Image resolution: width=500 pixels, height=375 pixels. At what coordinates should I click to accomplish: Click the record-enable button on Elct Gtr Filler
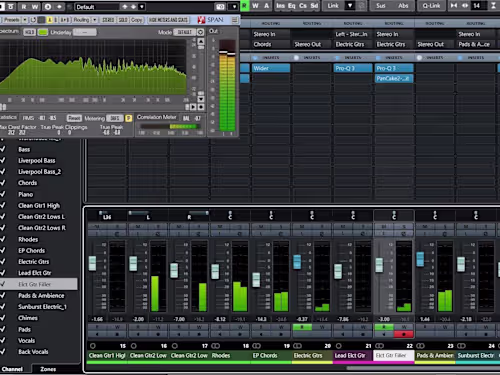pos(404,334)
